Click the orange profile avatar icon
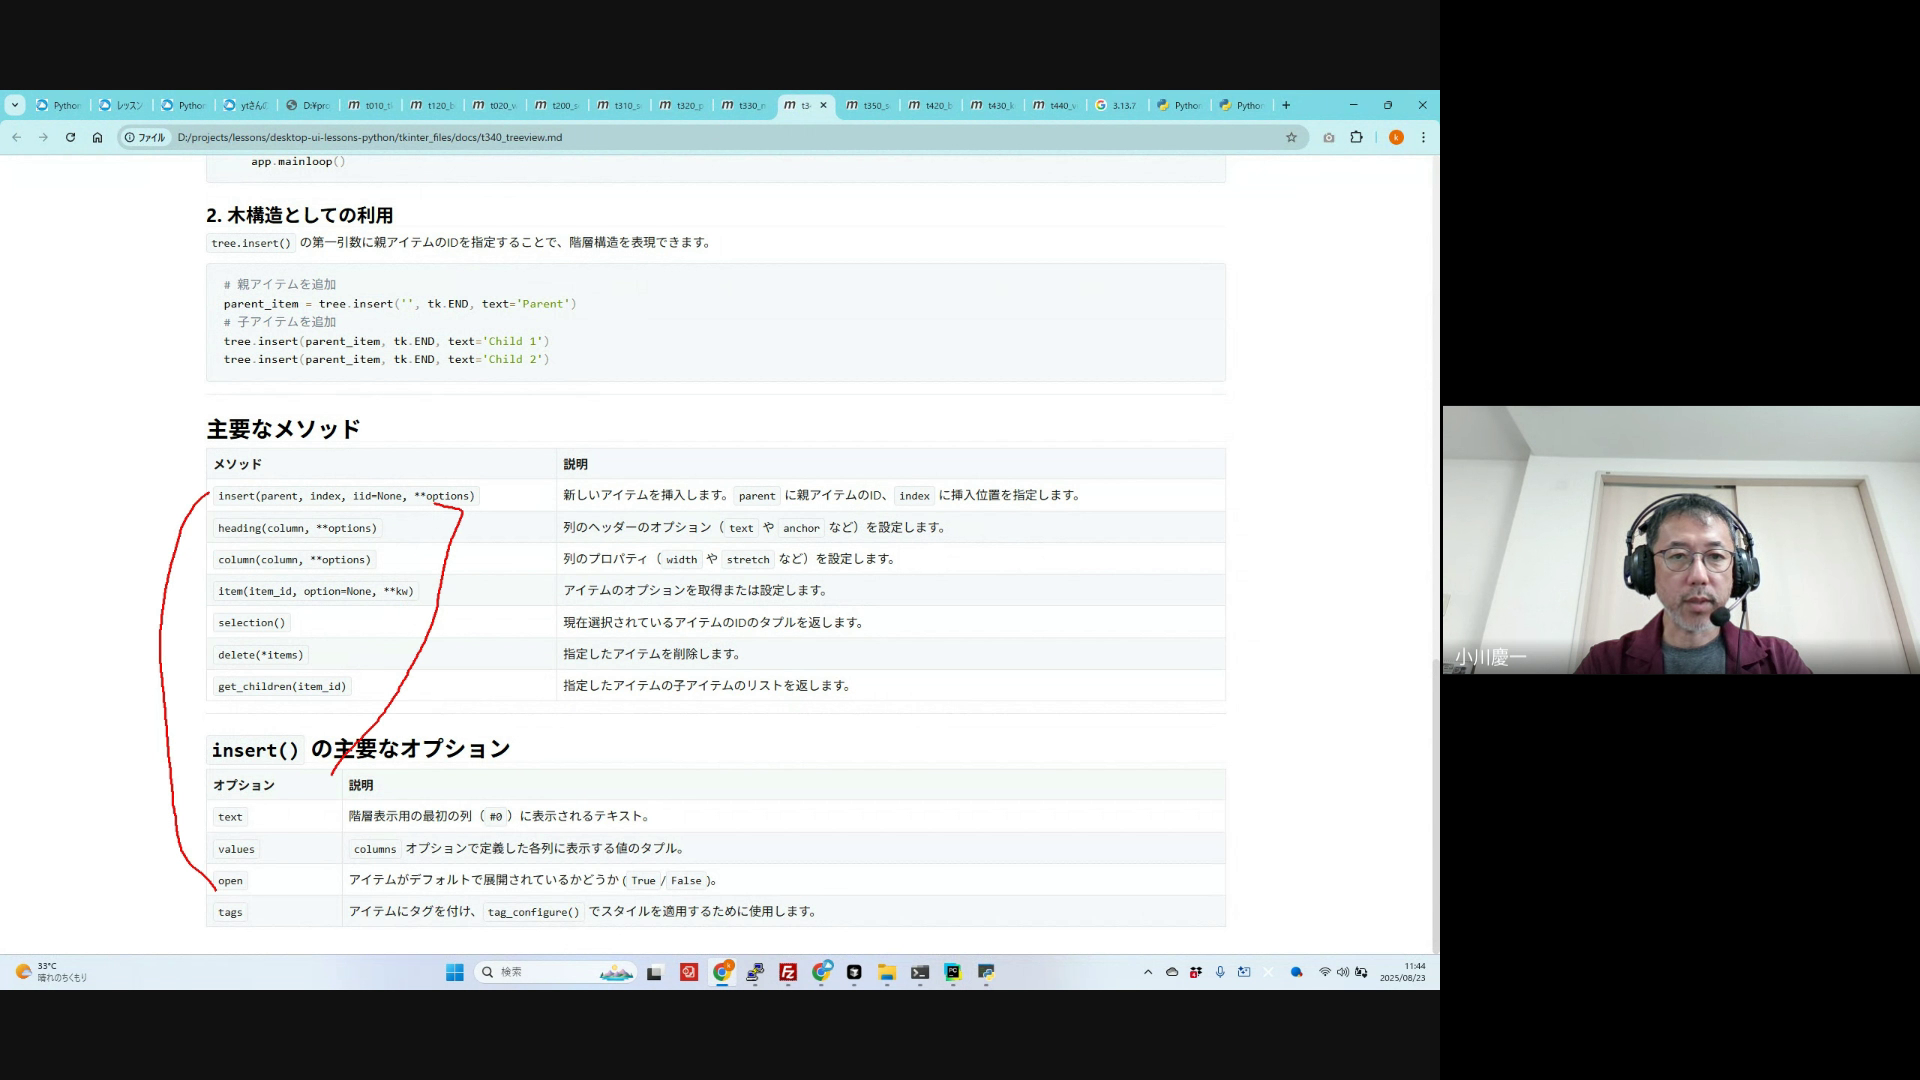This screenshot has width=1920, height=1080. tap(1396, 138)
